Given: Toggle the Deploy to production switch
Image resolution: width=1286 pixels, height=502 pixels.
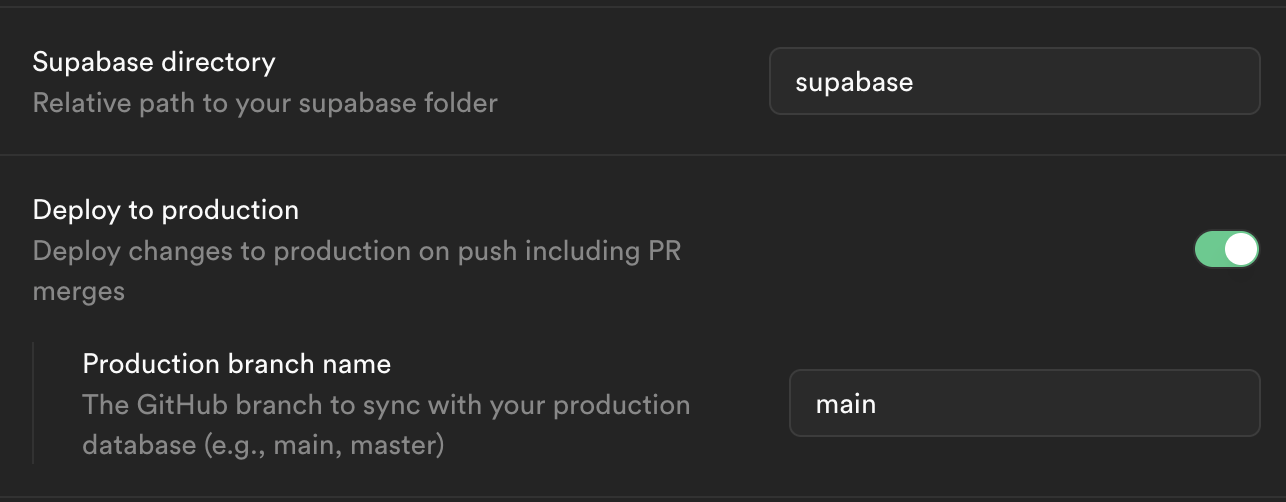Looking at the screenshot, I should 1226,250.
